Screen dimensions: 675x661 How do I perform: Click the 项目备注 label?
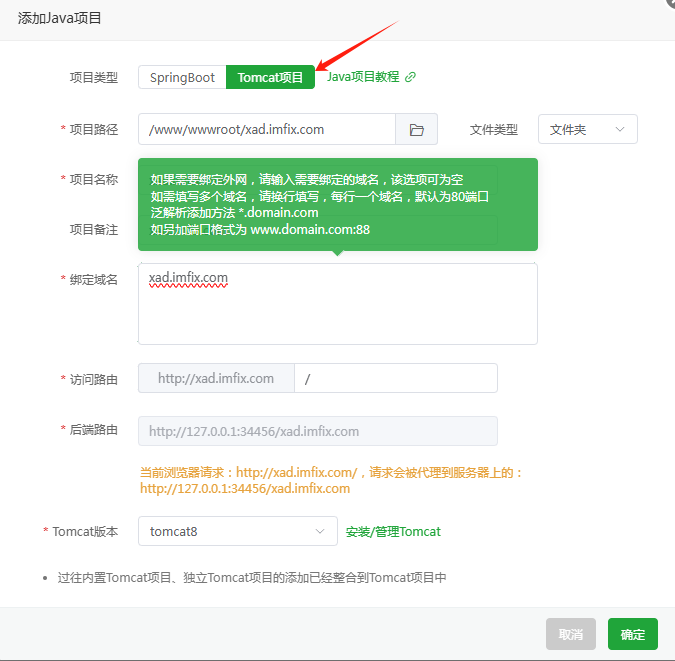pos(94,230)
